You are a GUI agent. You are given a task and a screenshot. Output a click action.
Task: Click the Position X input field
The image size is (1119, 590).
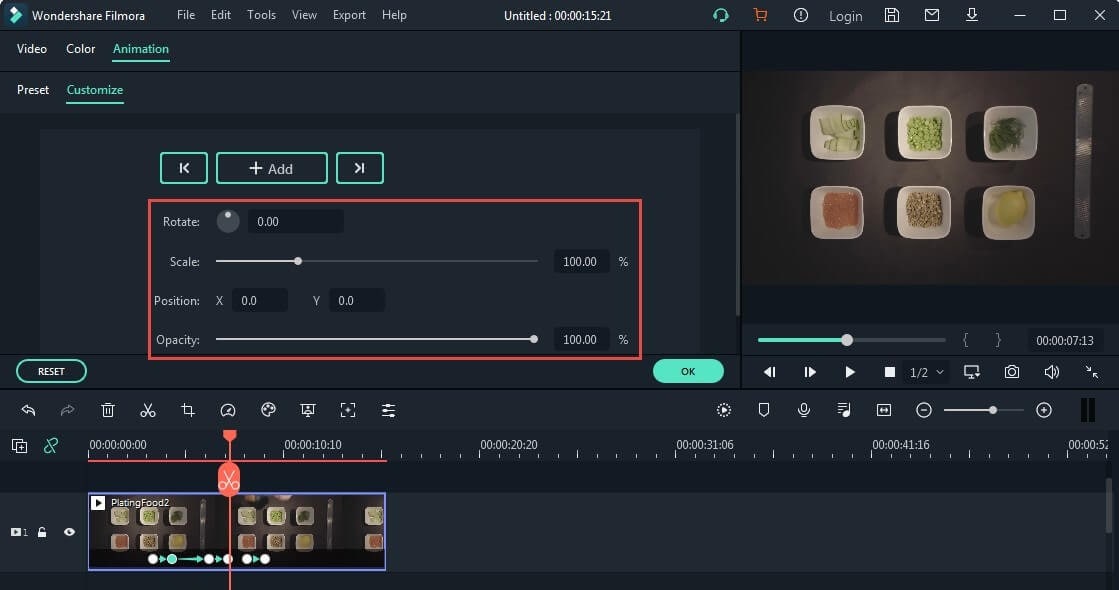[260, 300]
